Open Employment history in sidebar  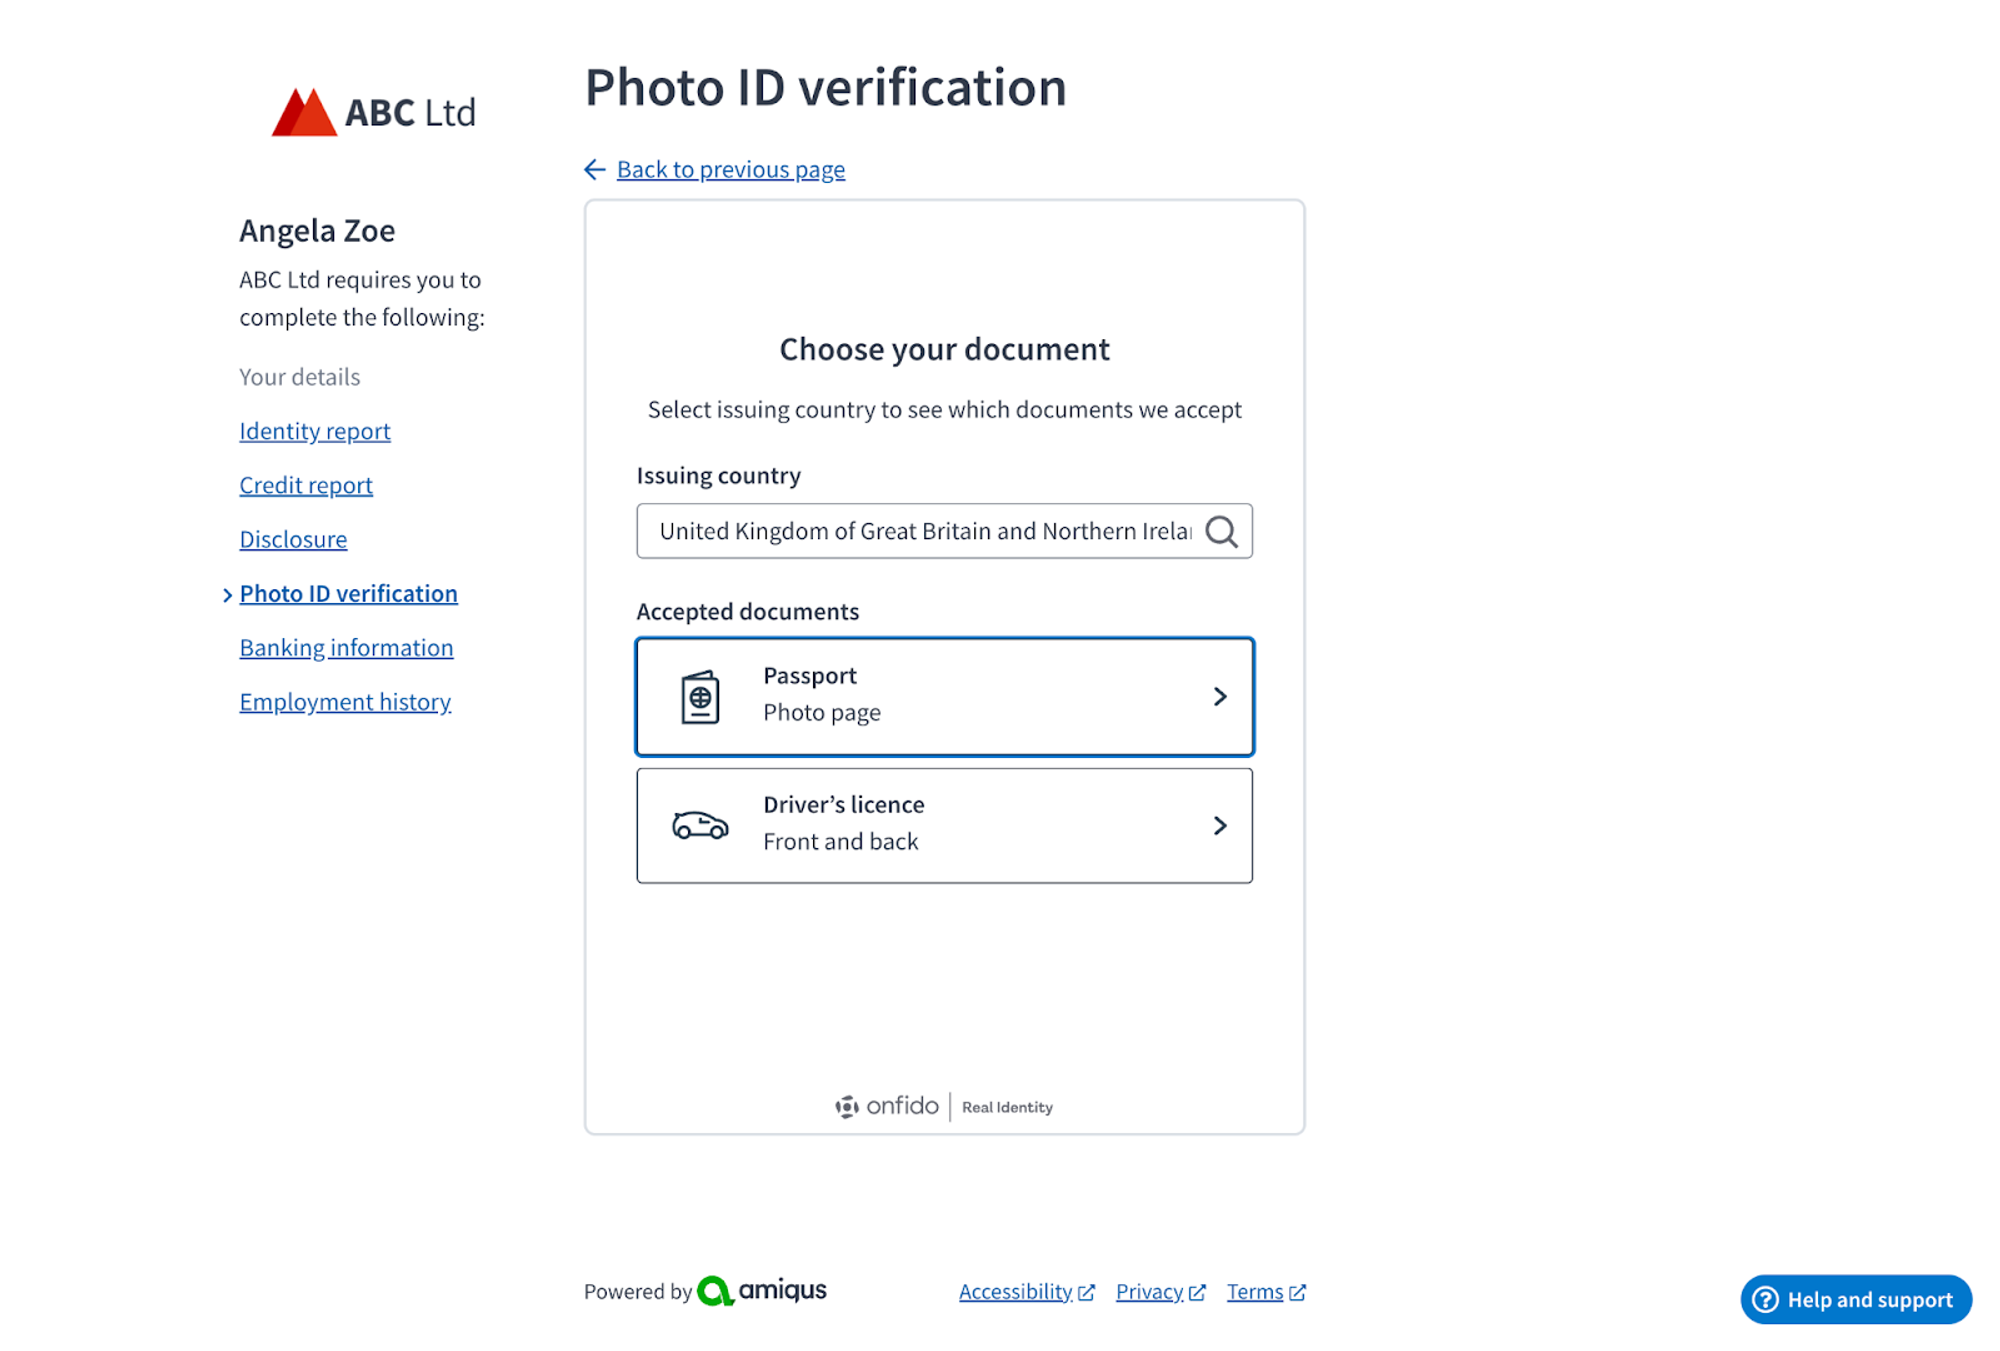pyautogui.click(x=345, y=702)
